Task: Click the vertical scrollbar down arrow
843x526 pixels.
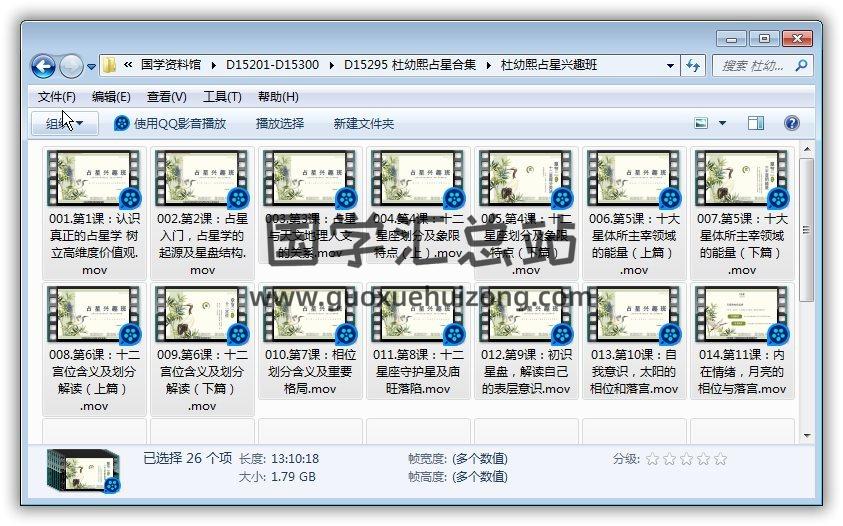Action: click(x=806, y=434)
